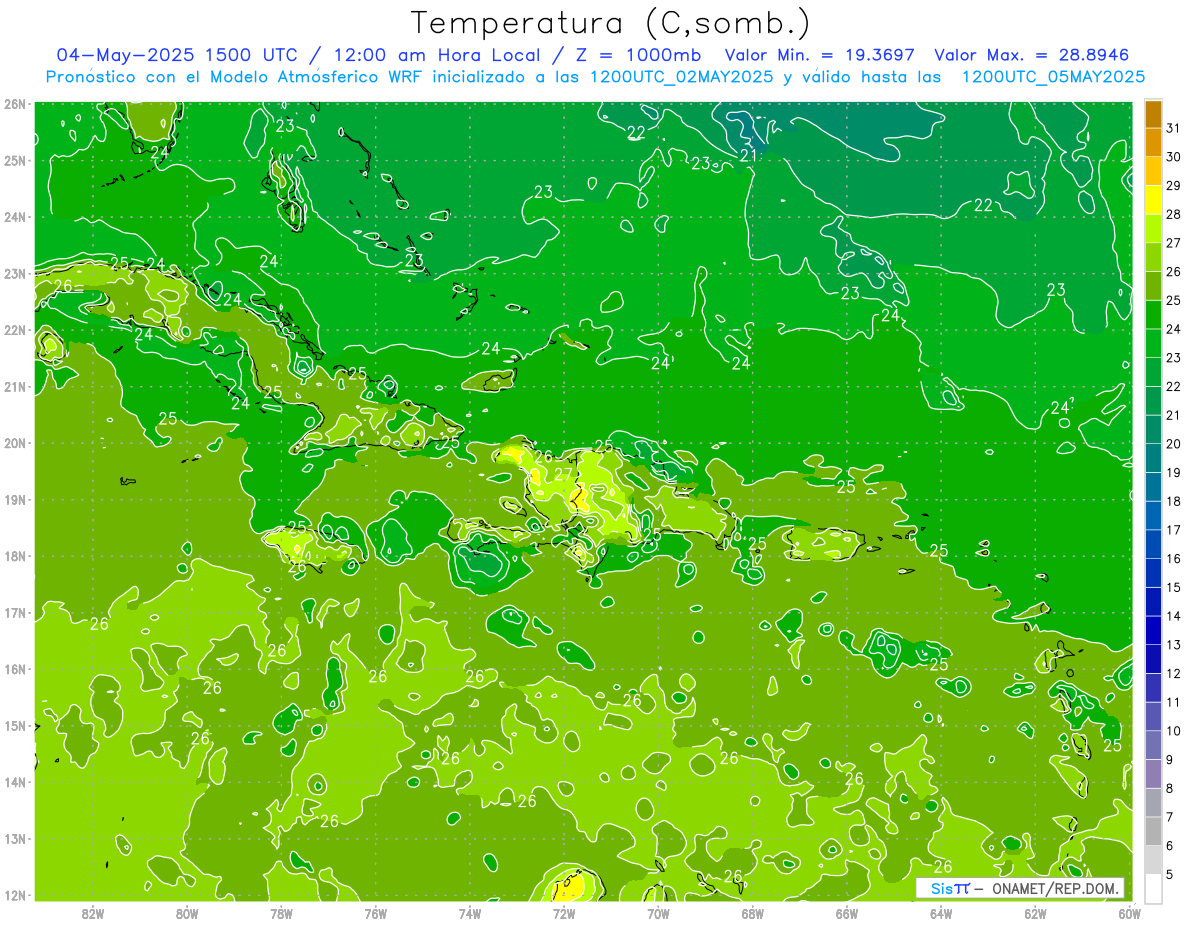Click the color scale label '29'

coord(1173,185)
